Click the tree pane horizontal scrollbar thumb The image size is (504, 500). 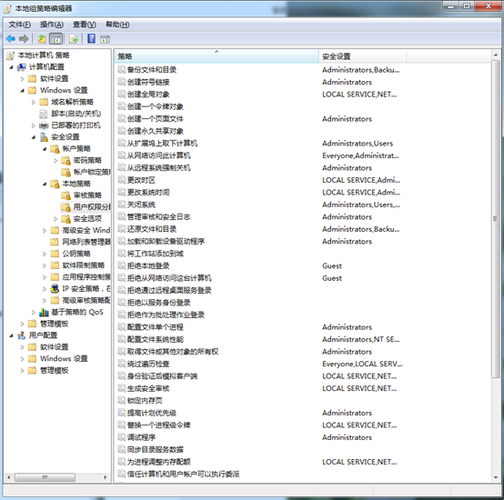(x=45, y=477)
